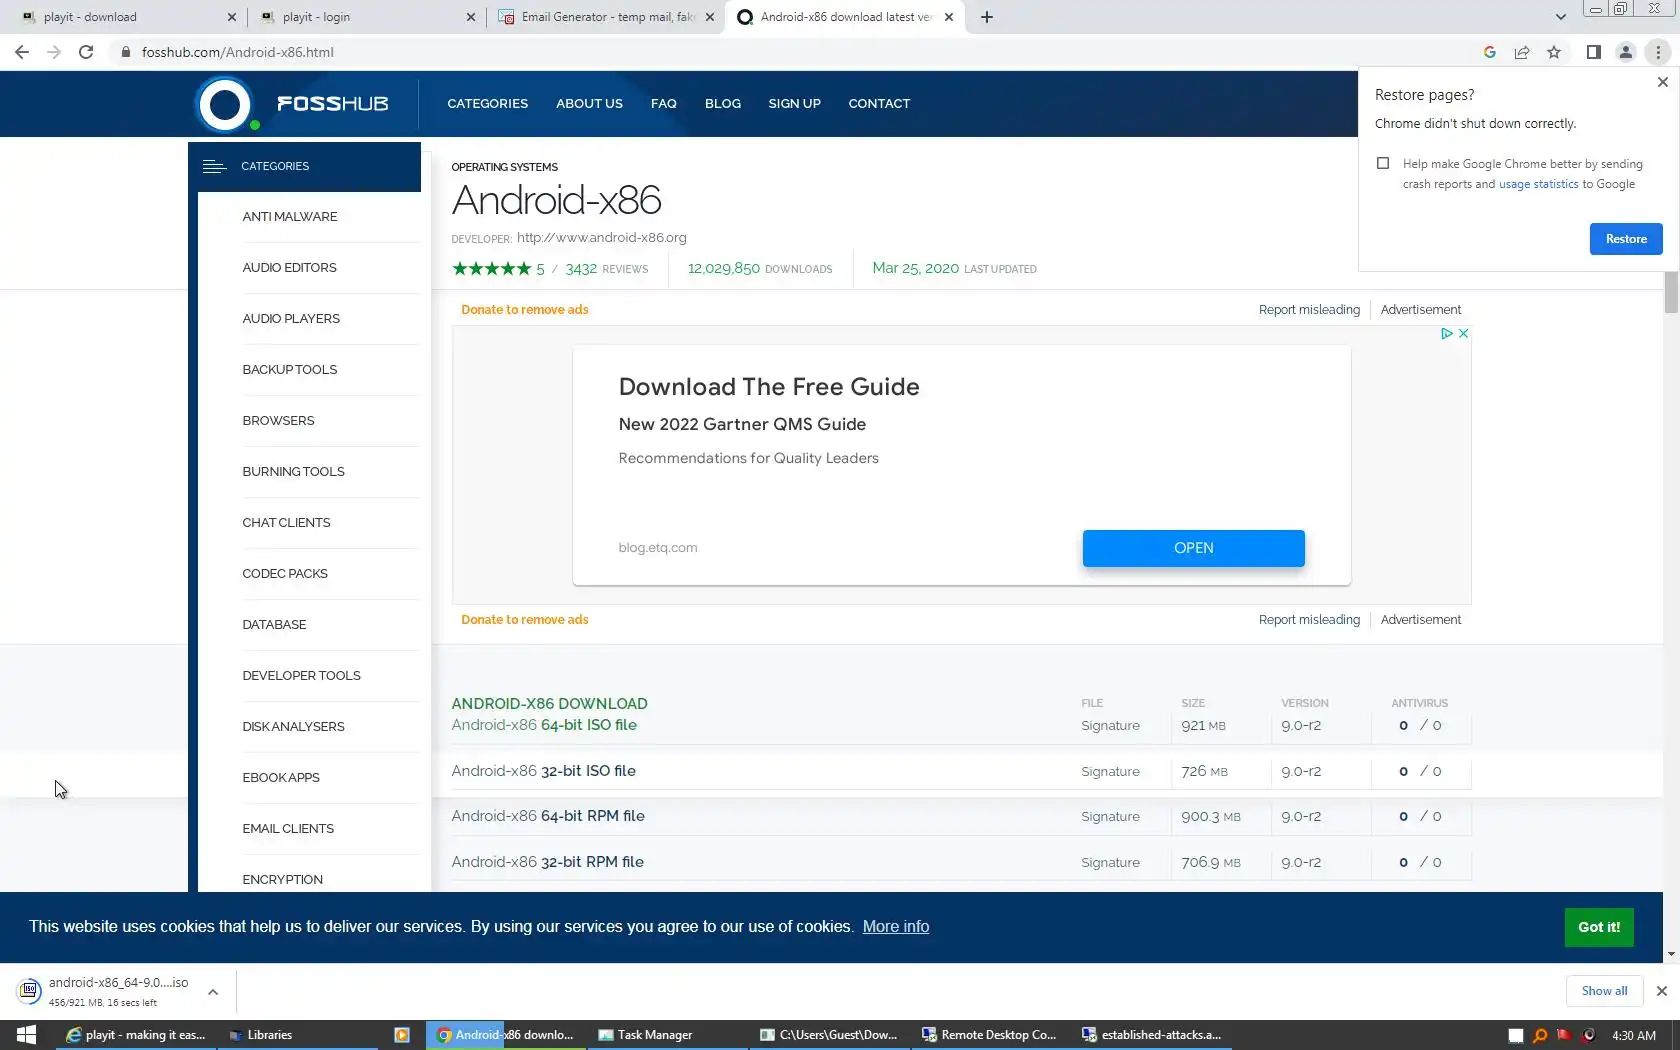
Task: Open the tab search dropdown chevron
Action: [x=1560, y=17]
